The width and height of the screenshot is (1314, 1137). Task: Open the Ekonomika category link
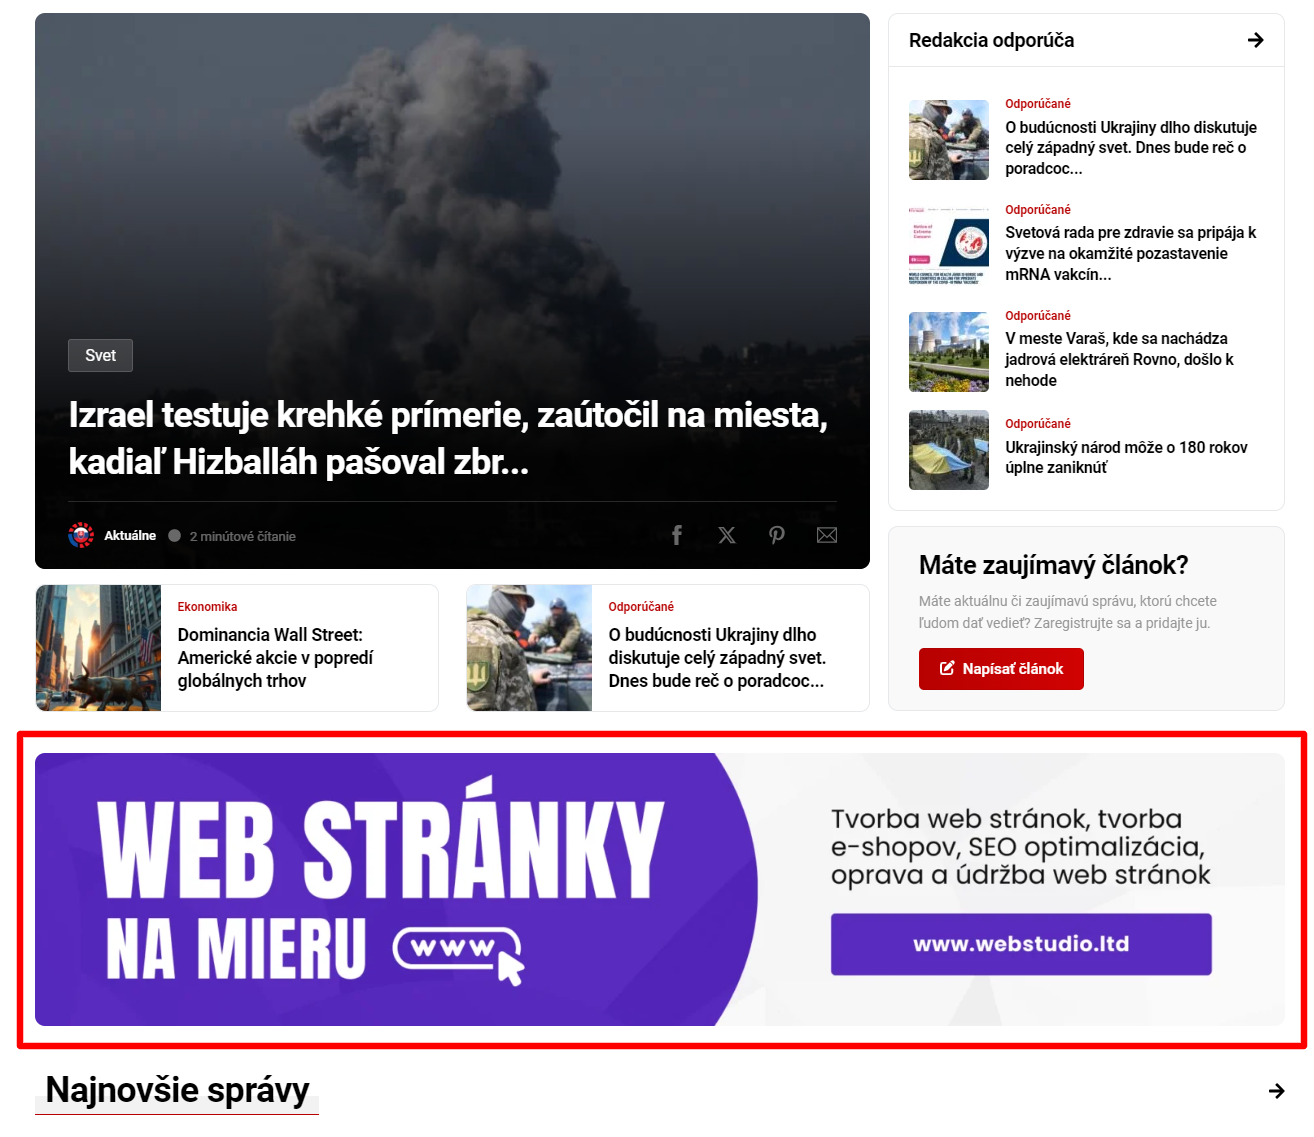pyautogui.click(x=207, y=607)
